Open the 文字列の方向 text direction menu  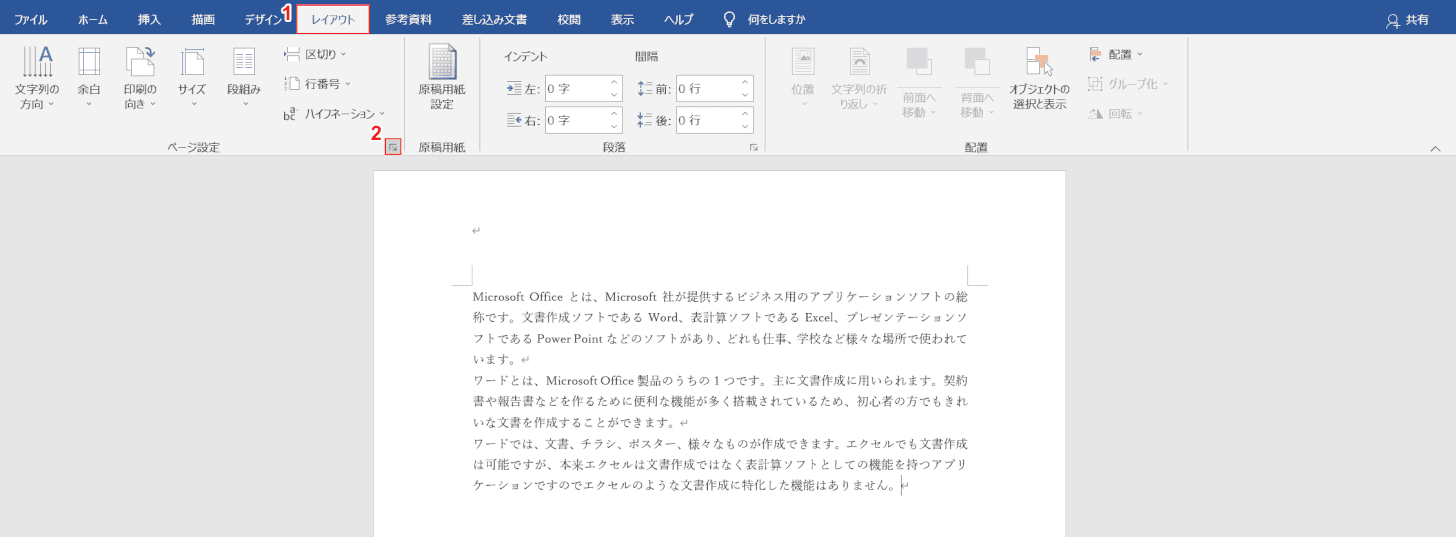click(x=37, y=78)
